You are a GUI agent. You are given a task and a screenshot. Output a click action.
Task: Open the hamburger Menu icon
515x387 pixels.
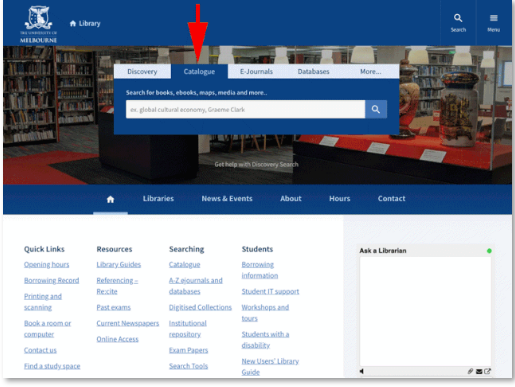(493, 18)
